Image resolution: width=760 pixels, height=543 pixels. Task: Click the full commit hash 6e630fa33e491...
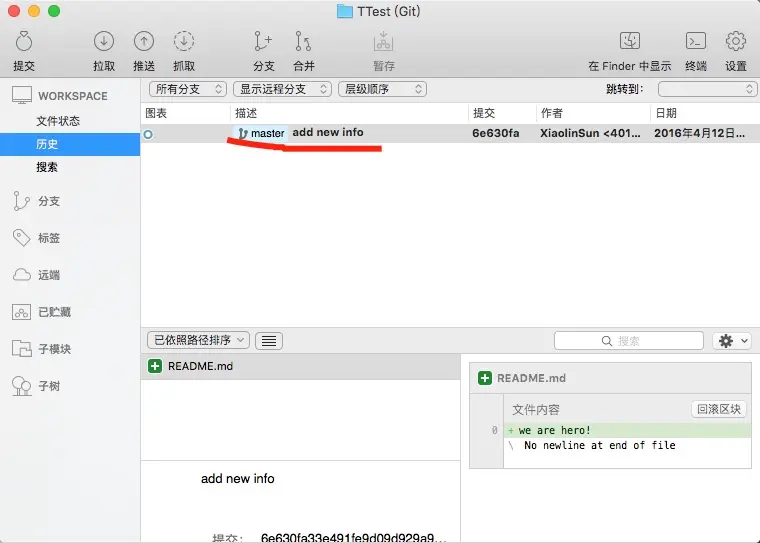353,537
